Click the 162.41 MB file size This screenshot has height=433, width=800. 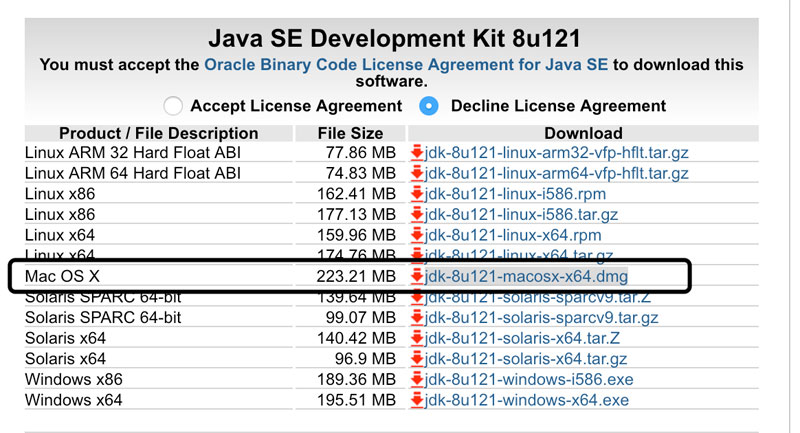point(356,194)
